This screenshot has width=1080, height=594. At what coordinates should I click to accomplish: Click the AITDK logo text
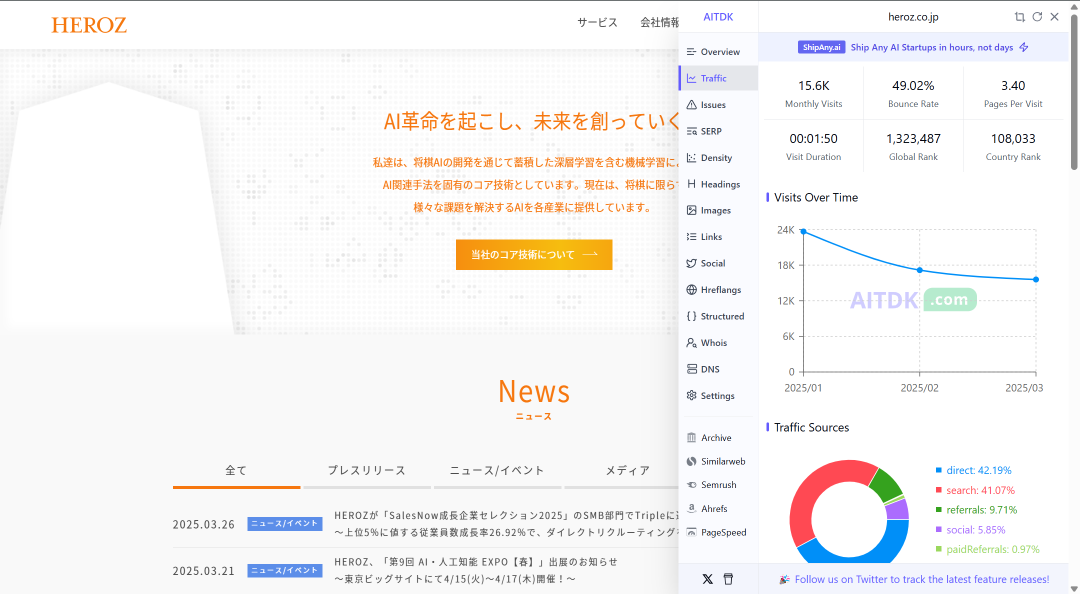point(718,17)
